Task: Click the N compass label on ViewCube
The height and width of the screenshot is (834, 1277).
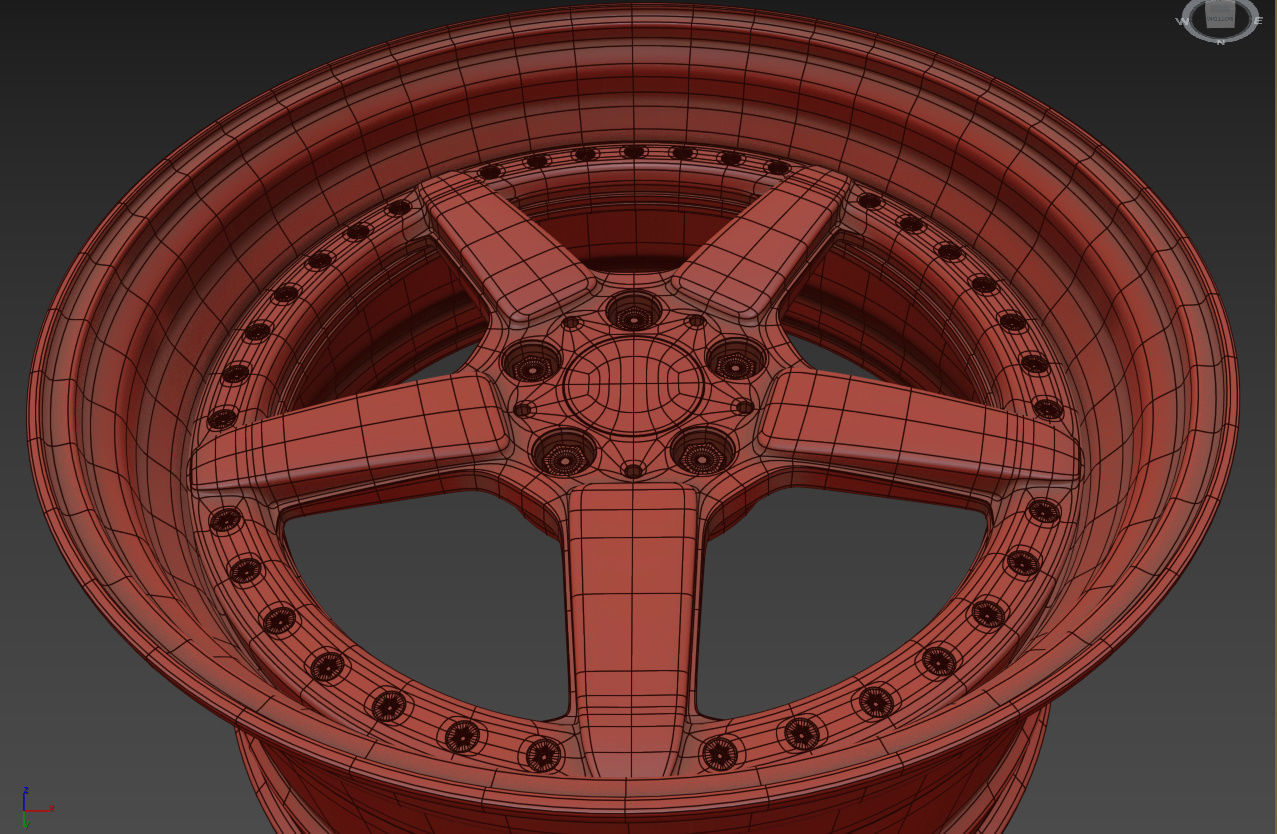Action: 1220,42
